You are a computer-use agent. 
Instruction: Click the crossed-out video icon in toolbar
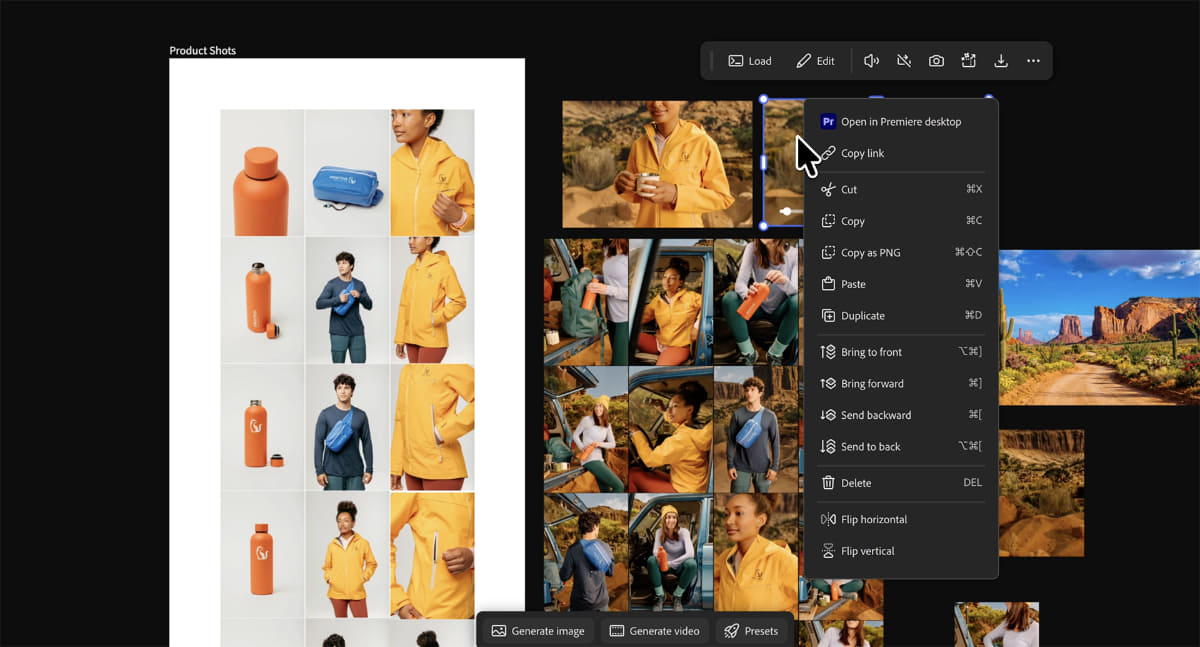pos(904,61)
